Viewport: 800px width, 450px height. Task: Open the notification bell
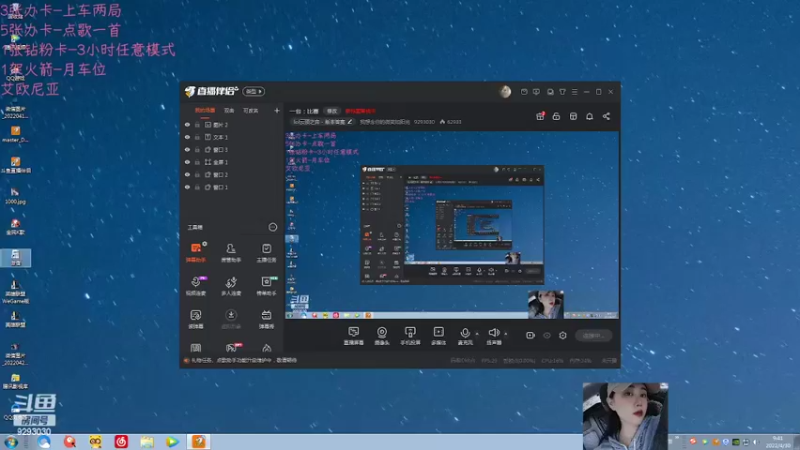[x=589, y=116]
